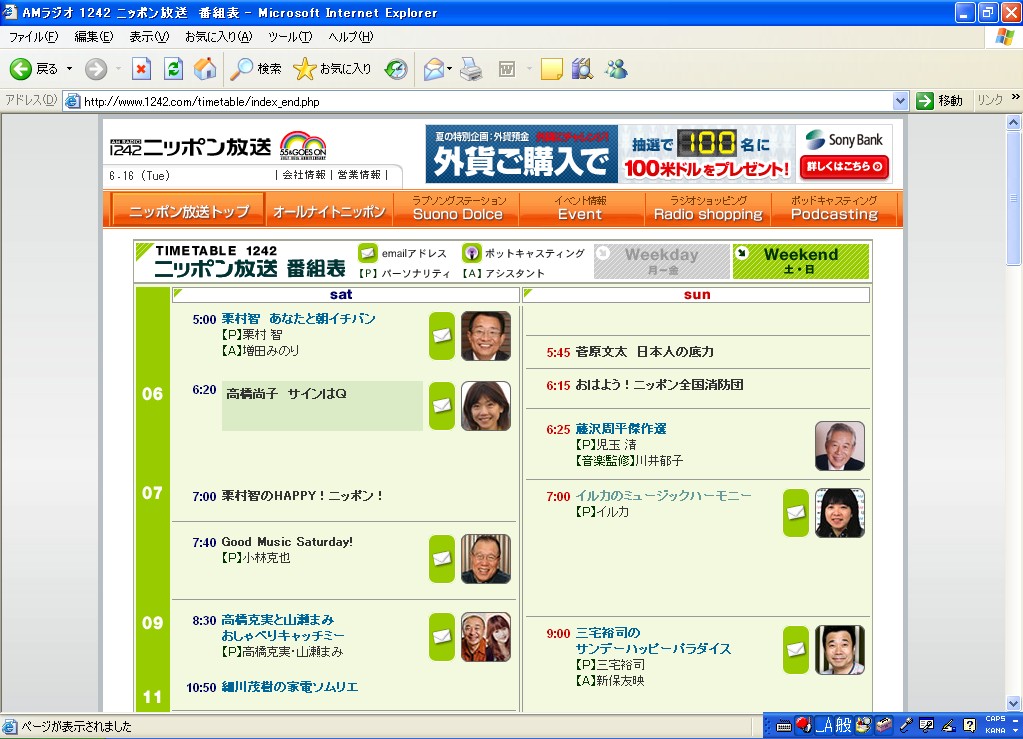The width and height of the screenshot is (1023, 739).
Task: Refresh the page with the toolbar icon
Action: [x=173, y=69]
